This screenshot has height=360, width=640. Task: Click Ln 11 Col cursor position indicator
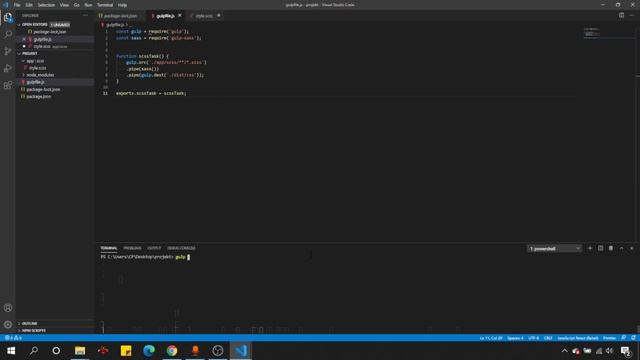coord(491,338)
